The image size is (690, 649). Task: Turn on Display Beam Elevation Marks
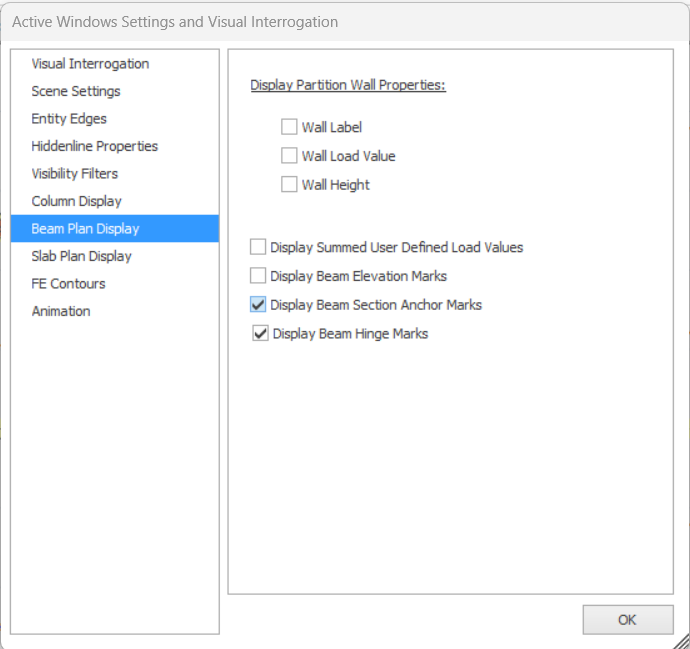coord(258,276)
